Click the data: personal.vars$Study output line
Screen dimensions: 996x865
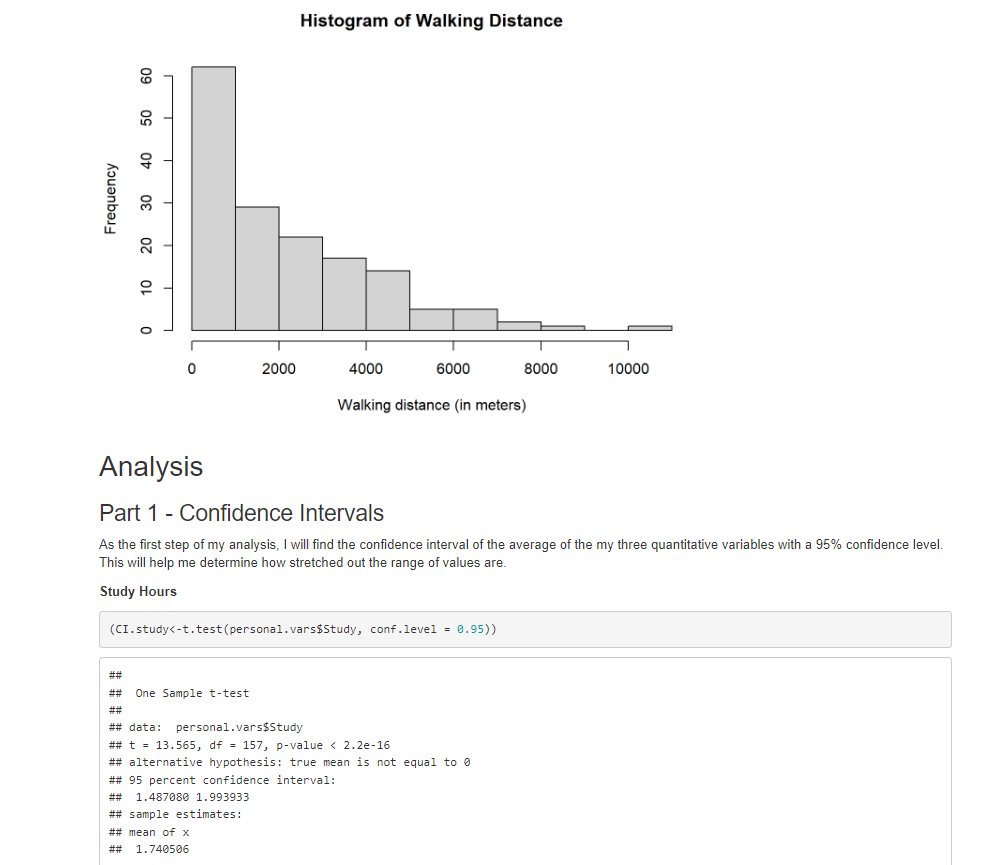point(215,728)
